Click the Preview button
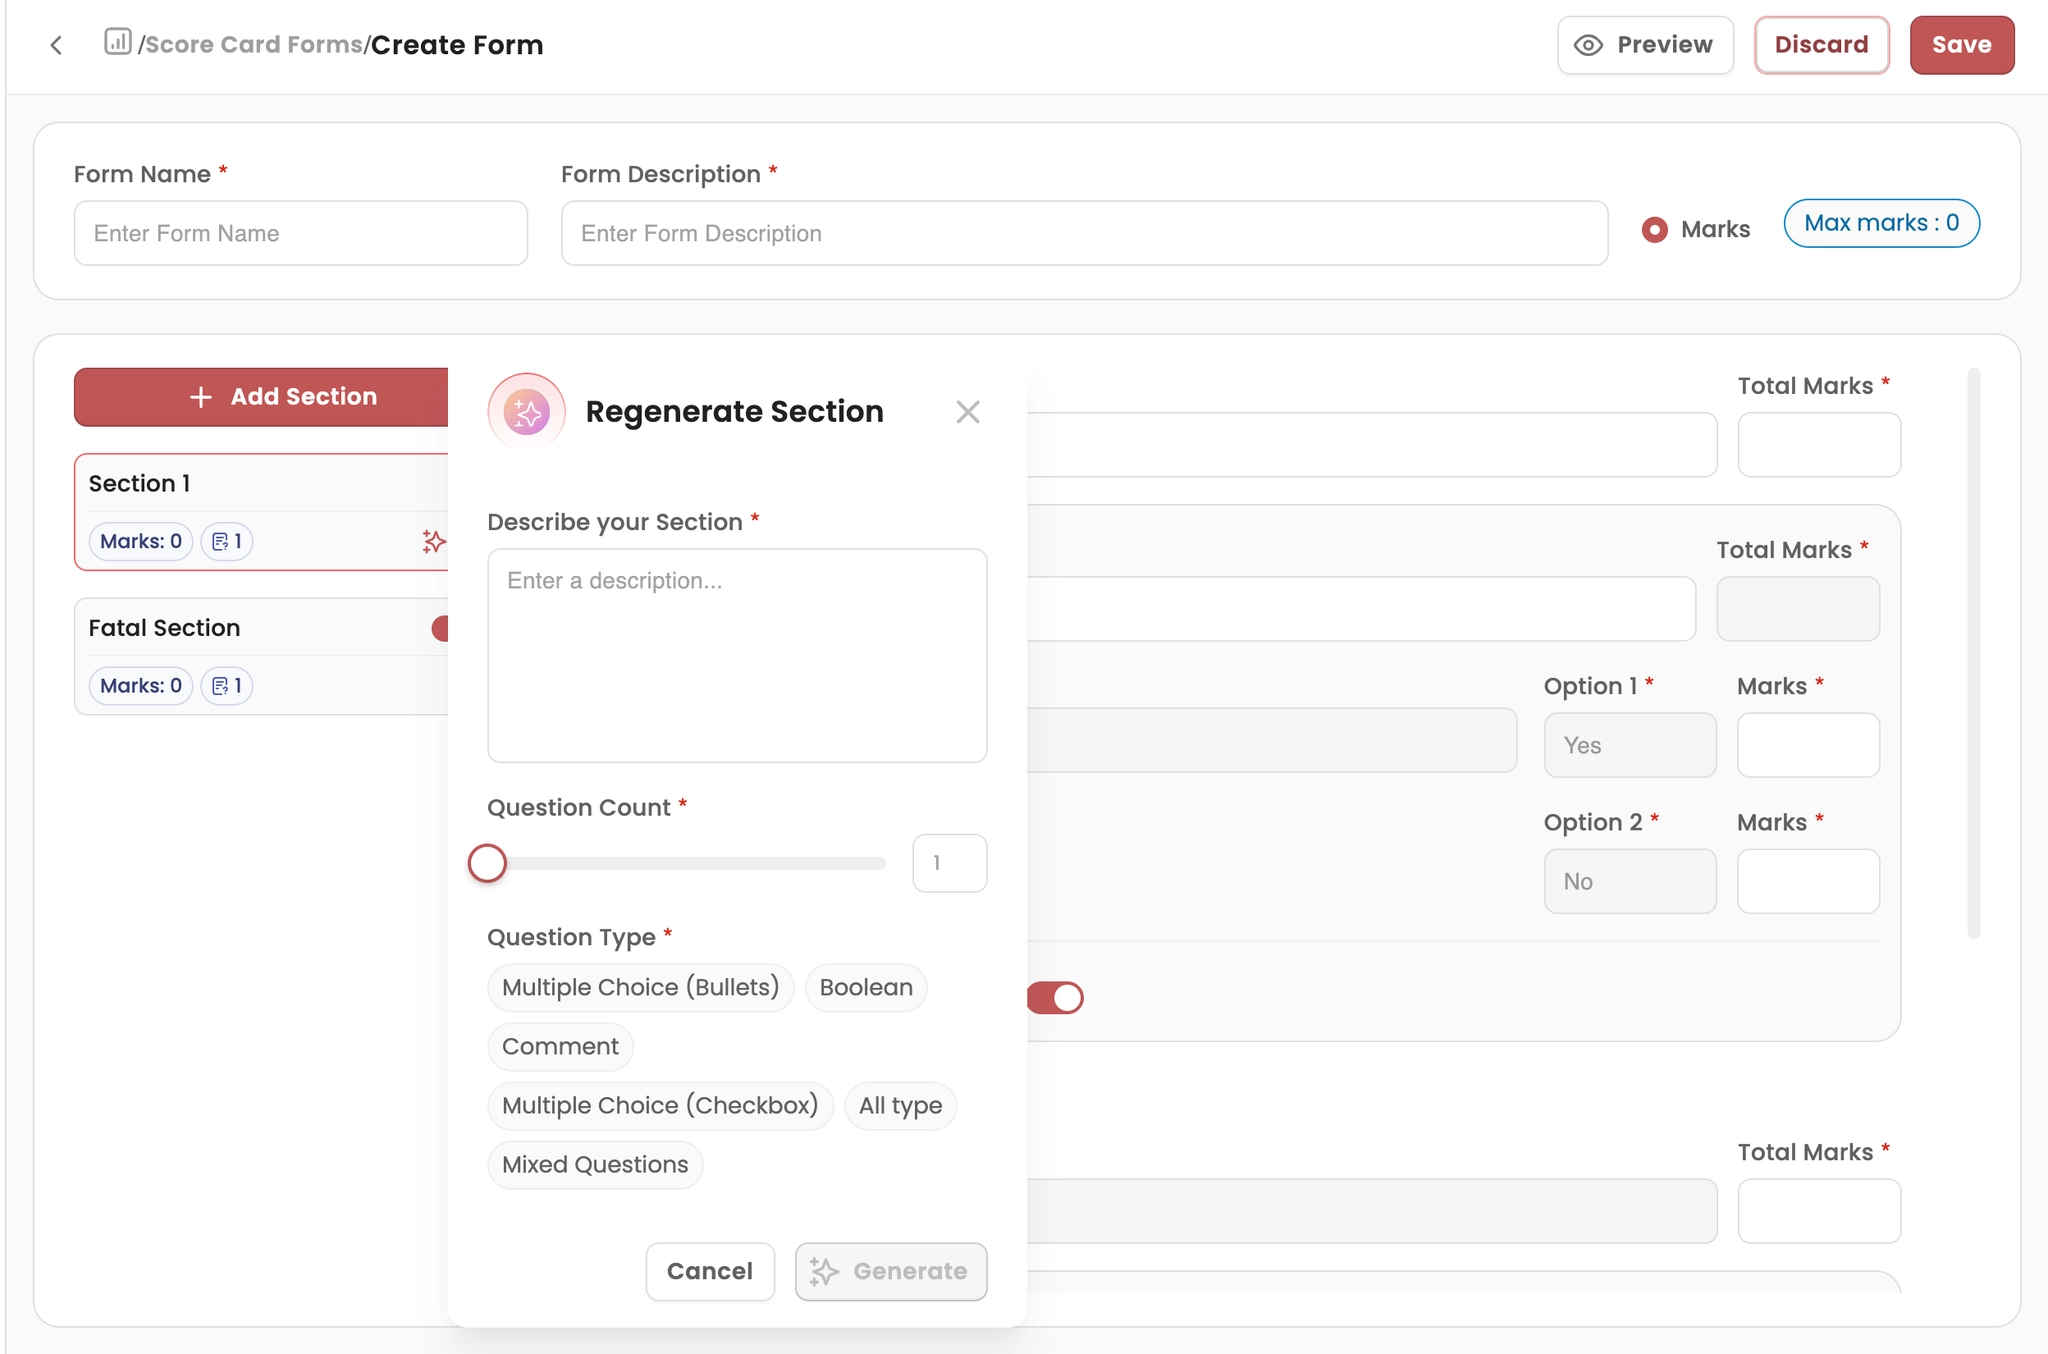The width and height of the screenshot is (2048, 1354). [1645, 45]
